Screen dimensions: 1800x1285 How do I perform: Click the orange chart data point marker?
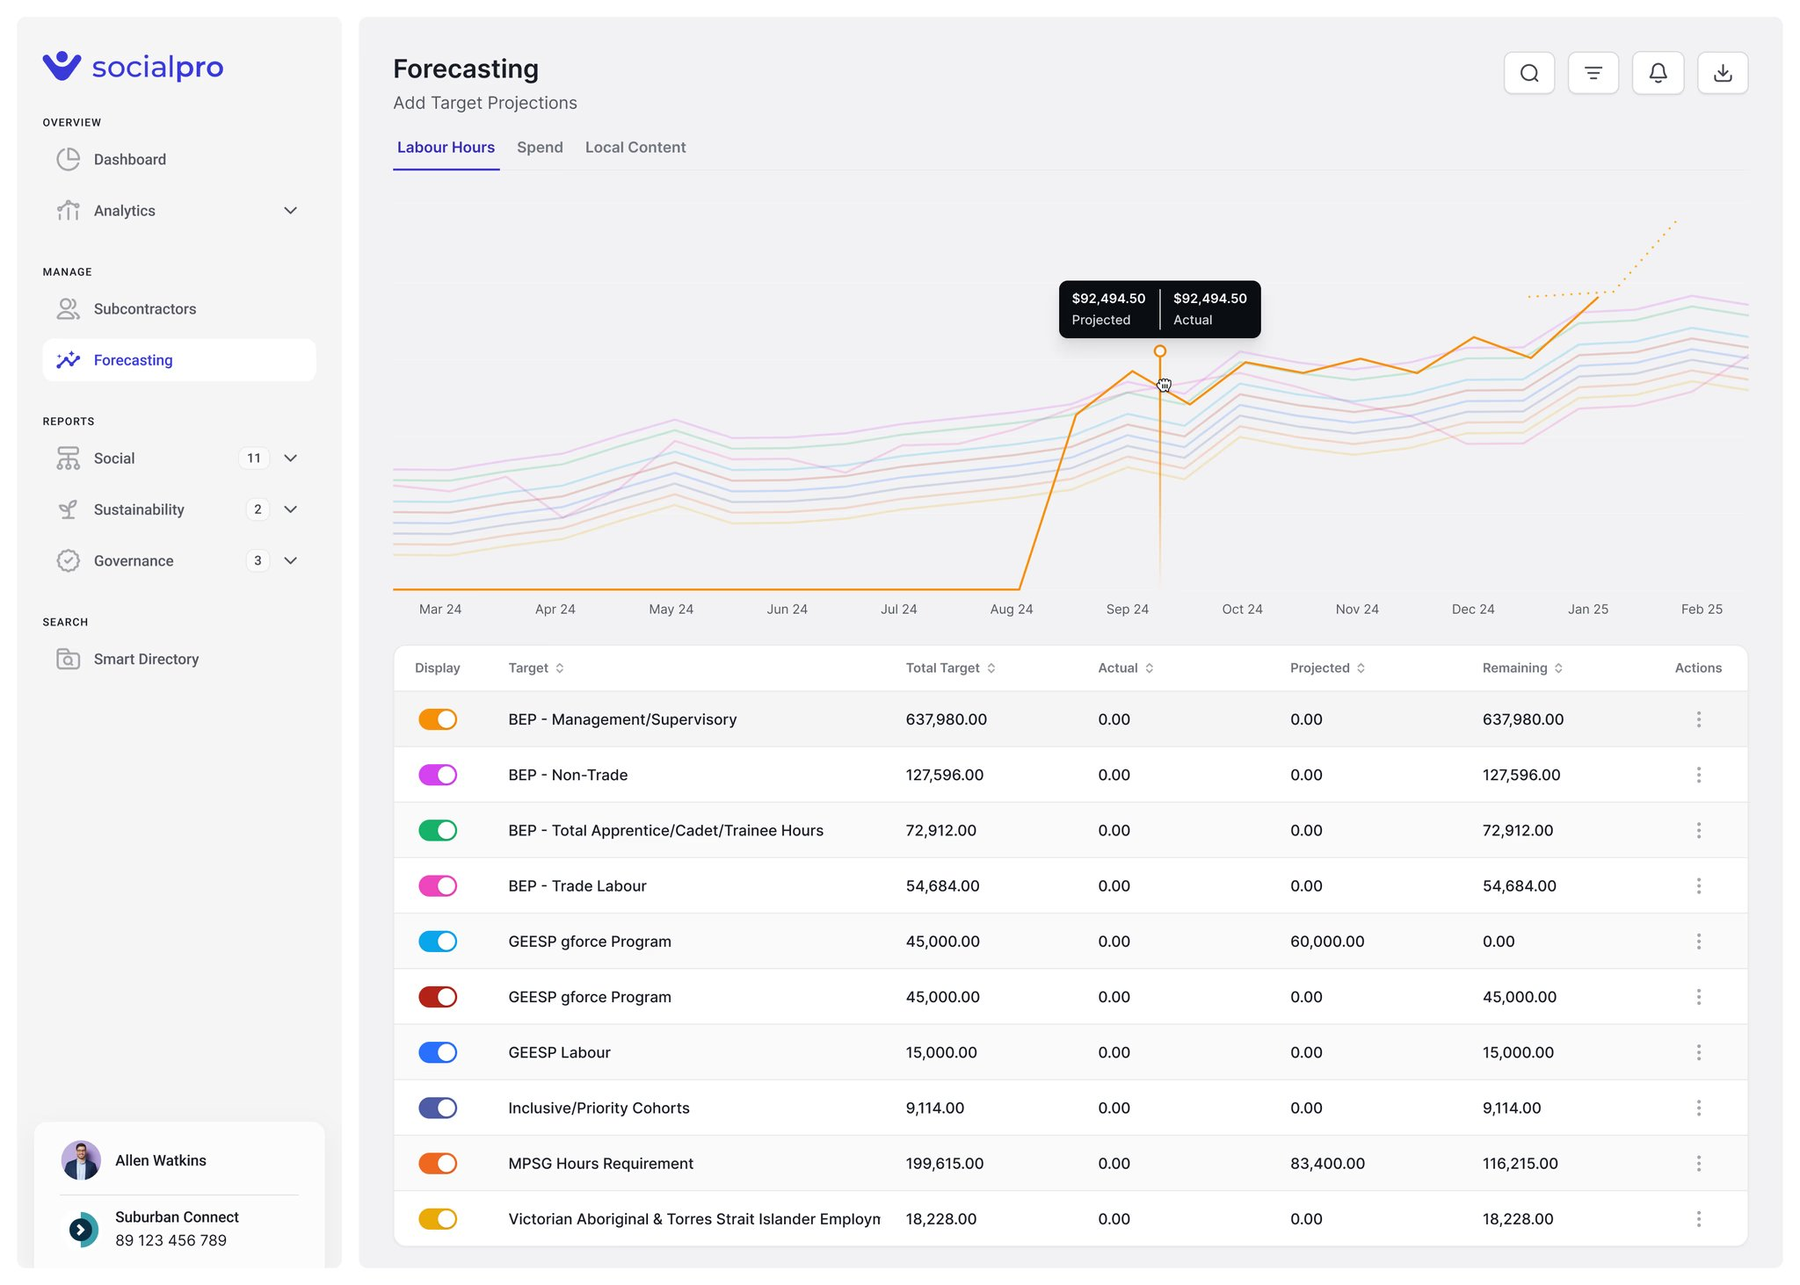pyautogui.click(x=1160, y=351)
